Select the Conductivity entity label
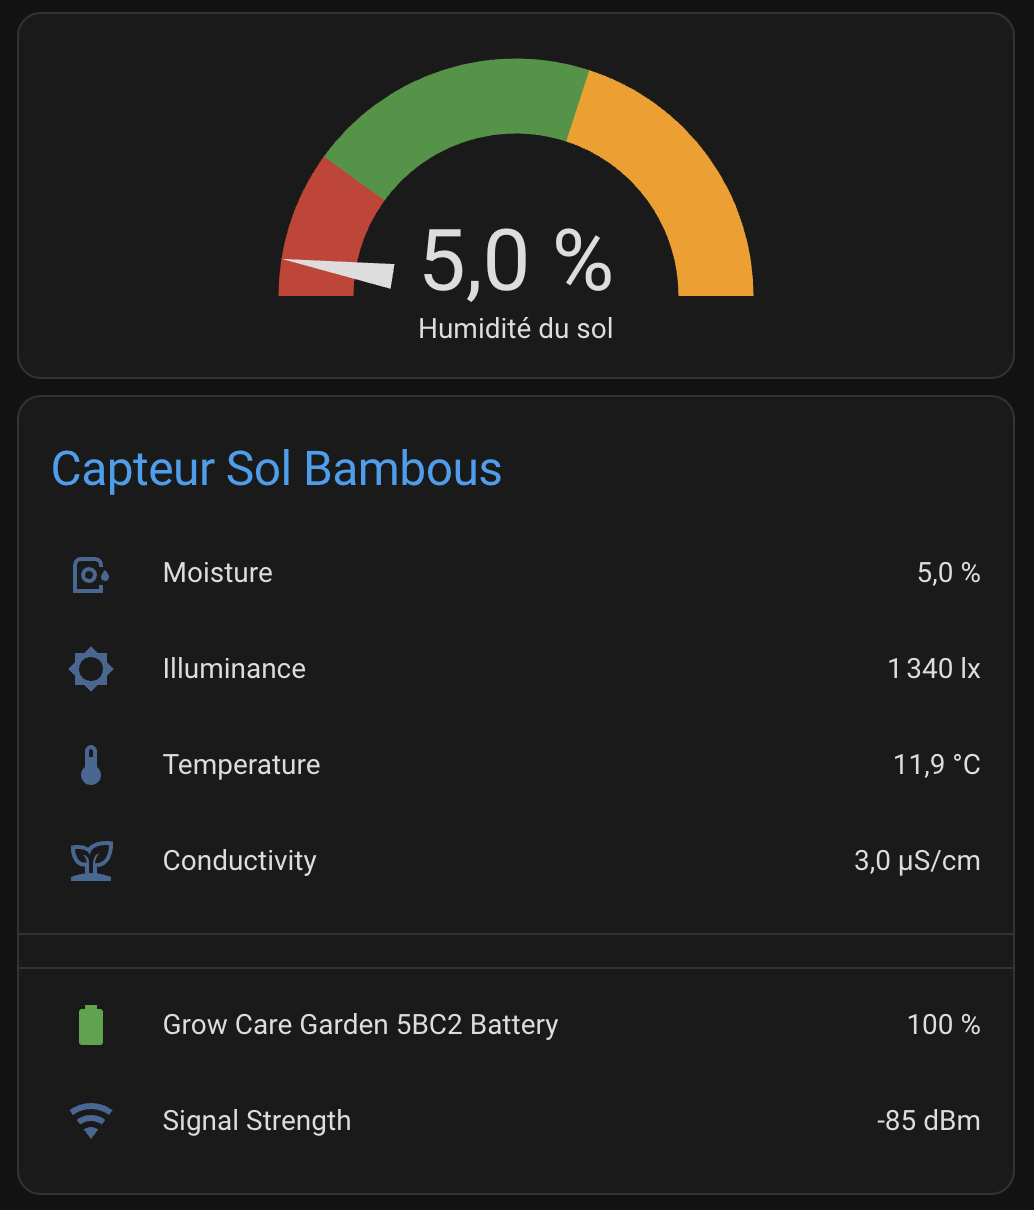1034x1210 pixels. click(239, 861)
